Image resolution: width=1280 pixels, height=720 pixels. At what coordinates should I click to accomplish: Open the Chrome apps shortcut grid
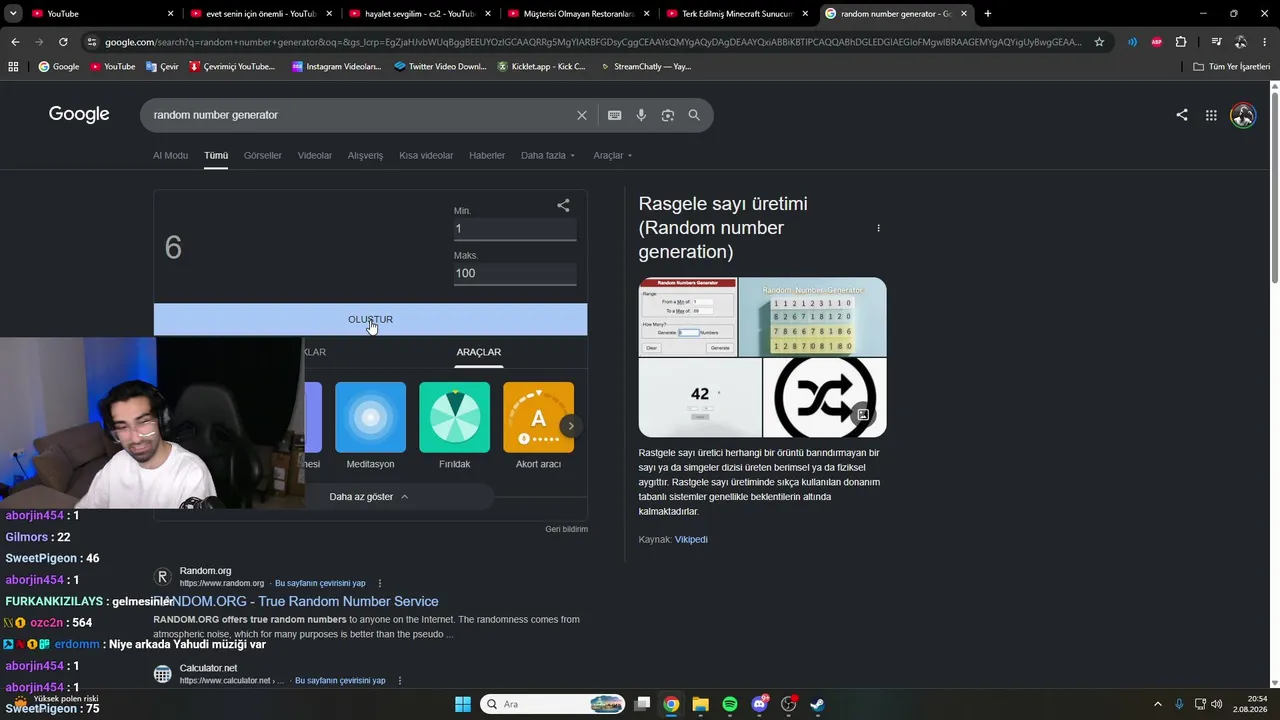click(x=13, y=67)
